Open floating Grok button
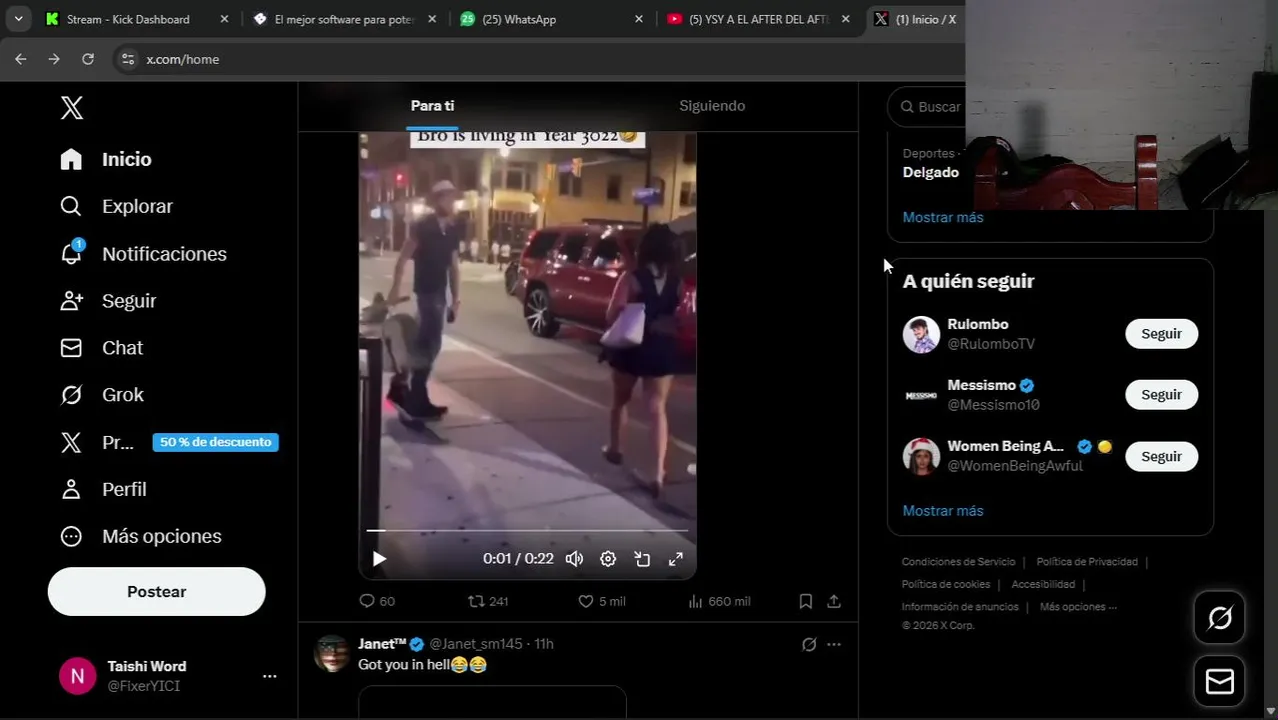The height and width of the screenshot is (720, 1278). click(1220, 618)
